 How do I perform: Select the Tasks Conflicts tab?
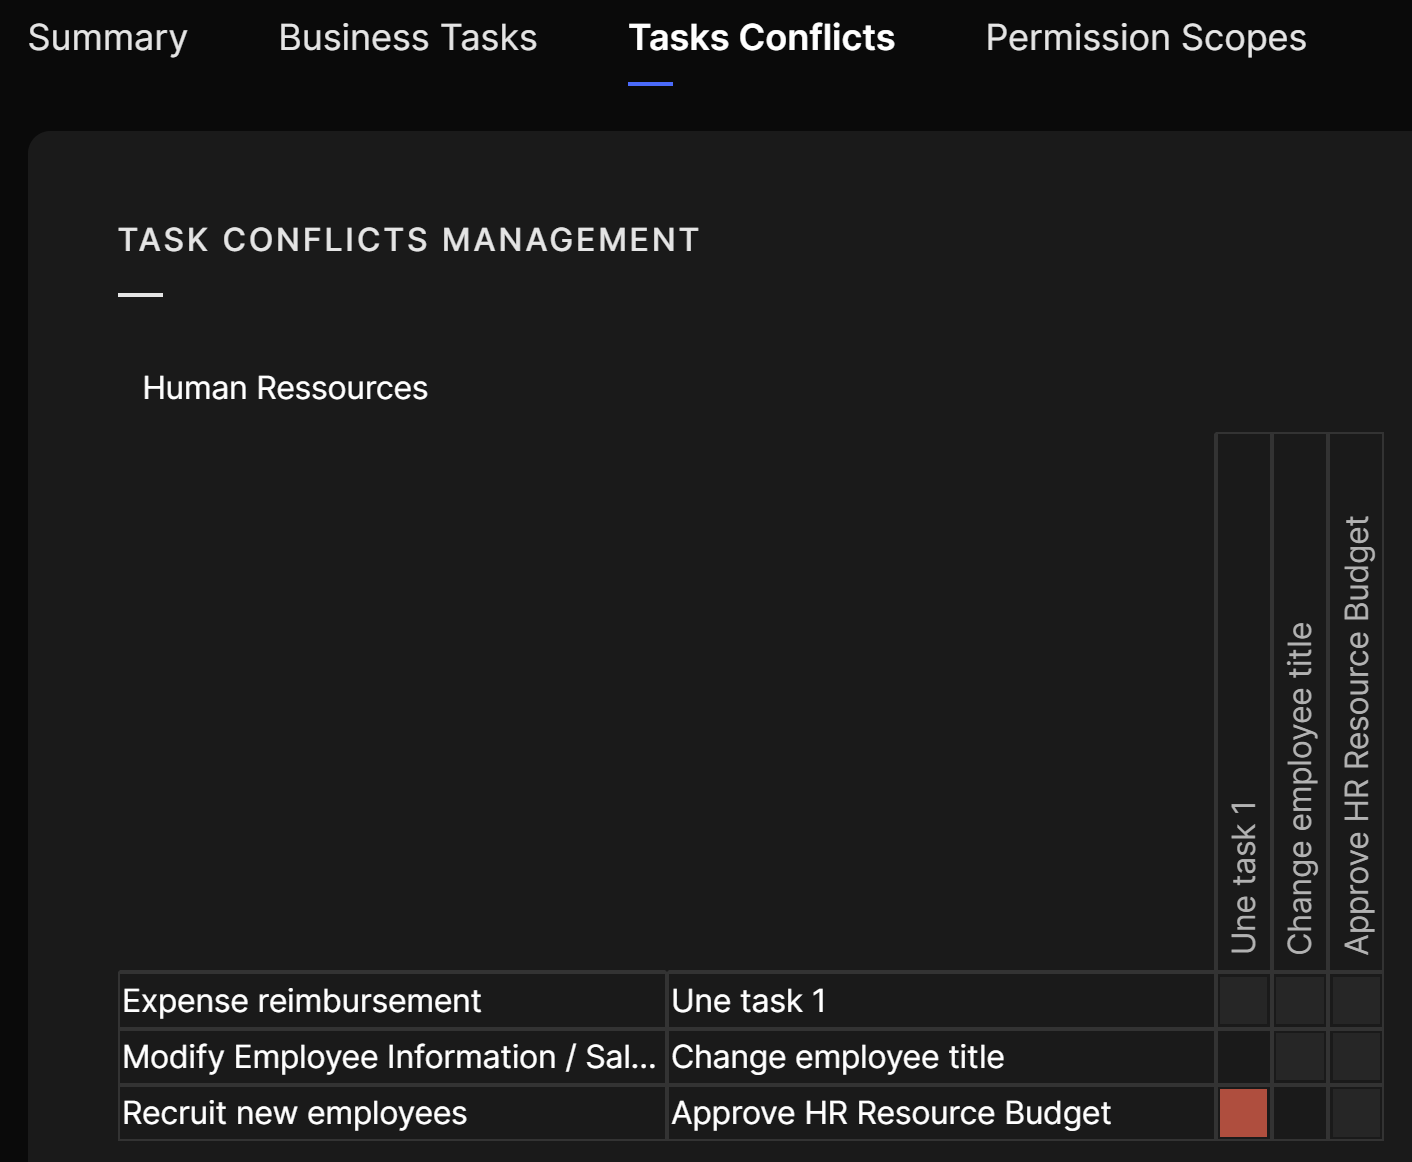pyautogui.click(x=761, y=38)
